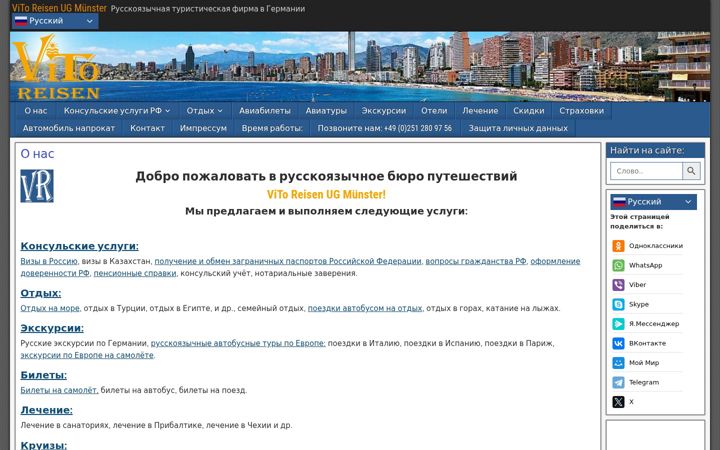This screenshot has height=450, width=720.
Task: Share via Мой Мир icon
Action: 618,363
